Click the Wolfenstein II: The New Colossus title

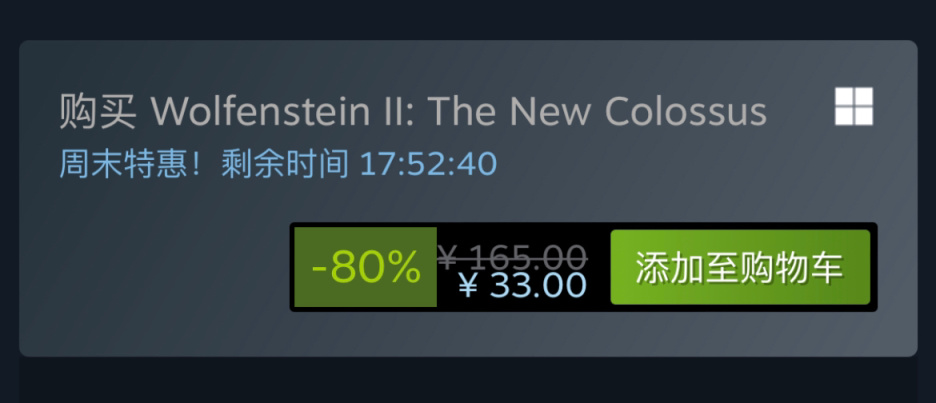[458, 111]
